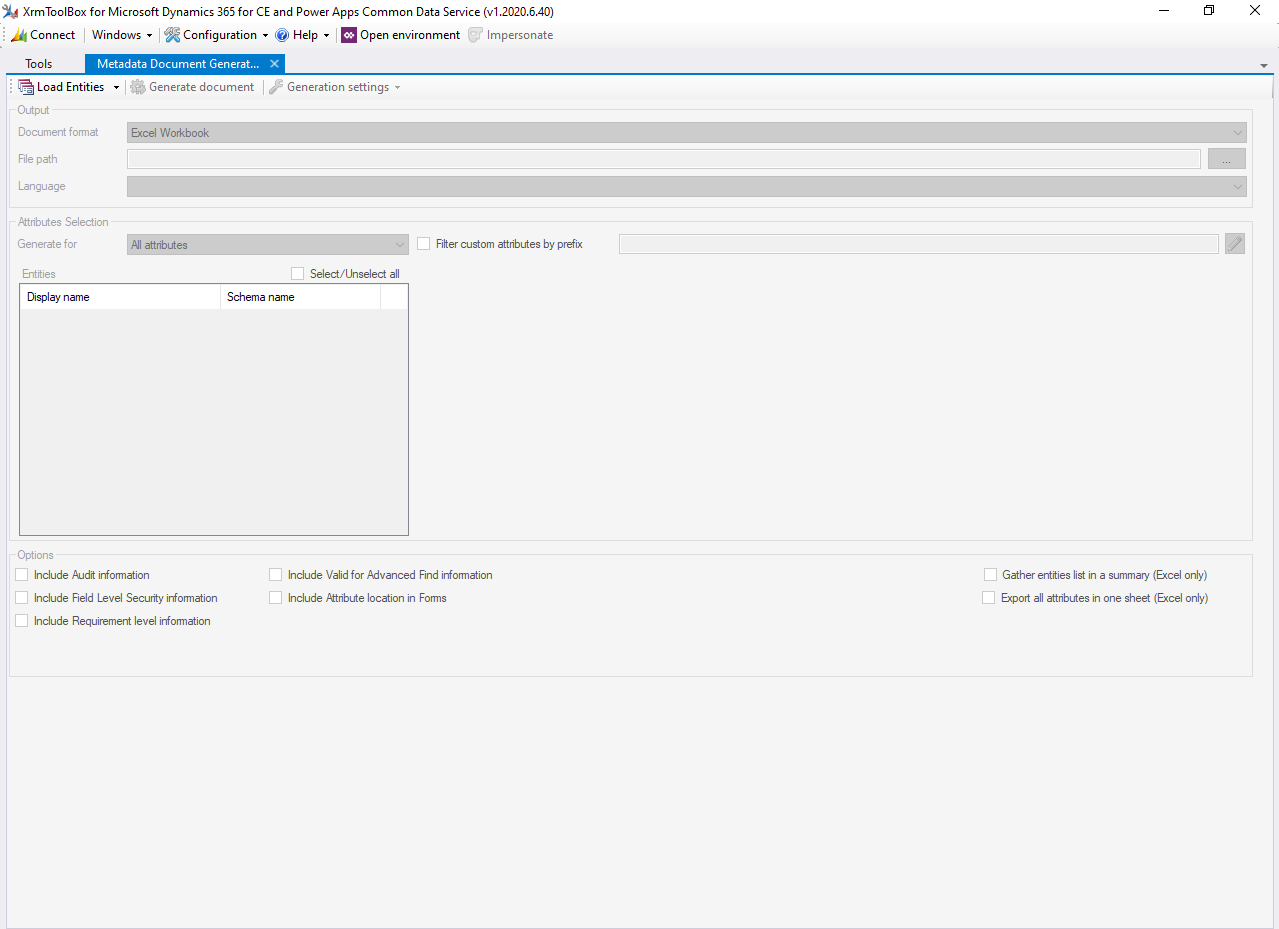
Task: Click the Load Entities icon
Action: 26,87
